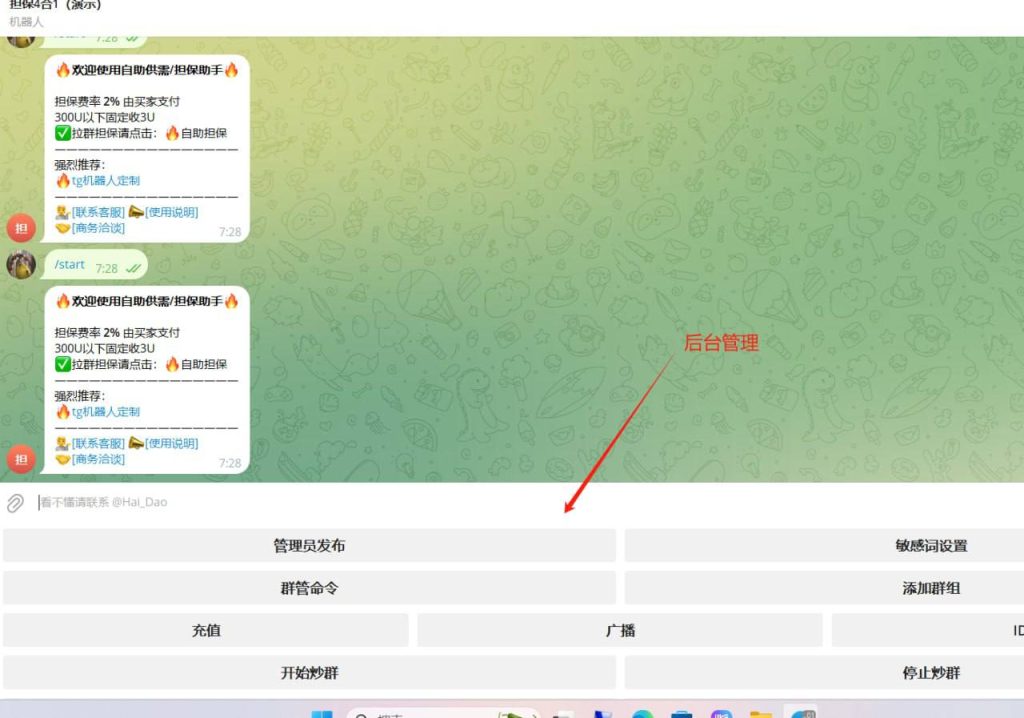Viewport: 1024px width, 718px height.
Task: Click the red 担 bot avatar beside the upper message
Action: [21, 228]
